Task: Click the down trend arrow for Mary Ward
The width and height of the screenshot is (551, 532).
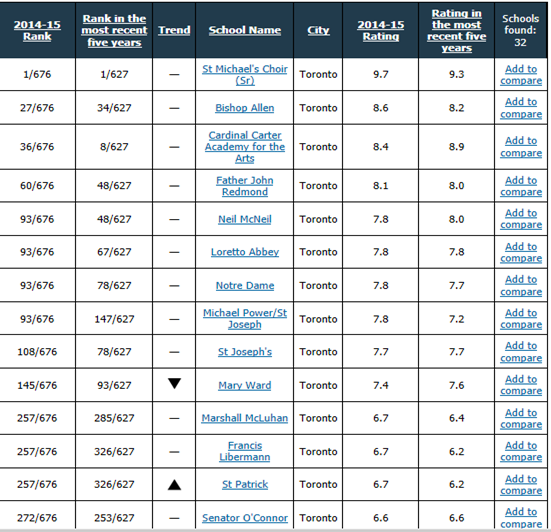Action: (174, 383)
